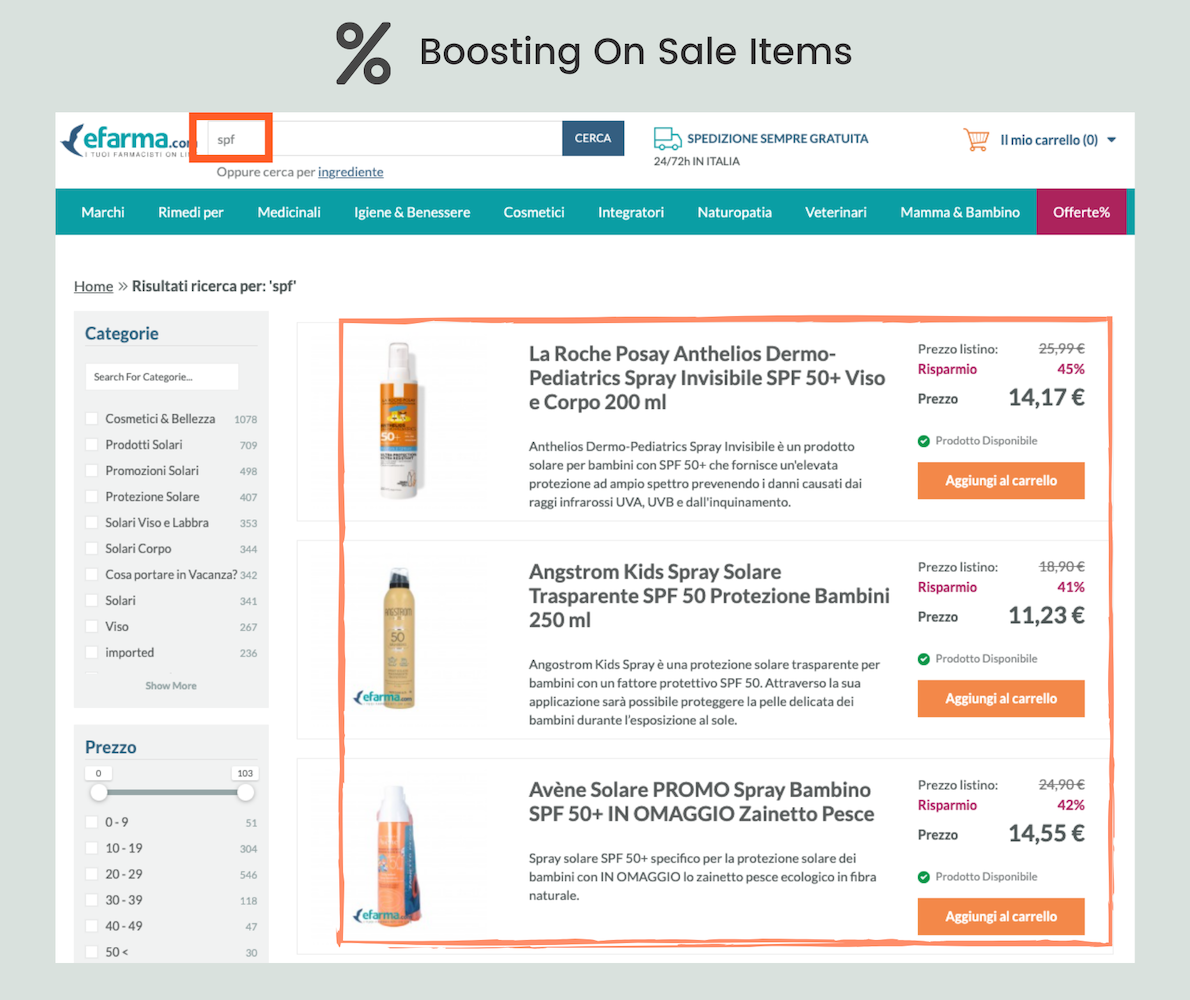This screenshot has height=1000, width=1190.
Task: Click Avène Solare availability check icon
Action: 924,877
